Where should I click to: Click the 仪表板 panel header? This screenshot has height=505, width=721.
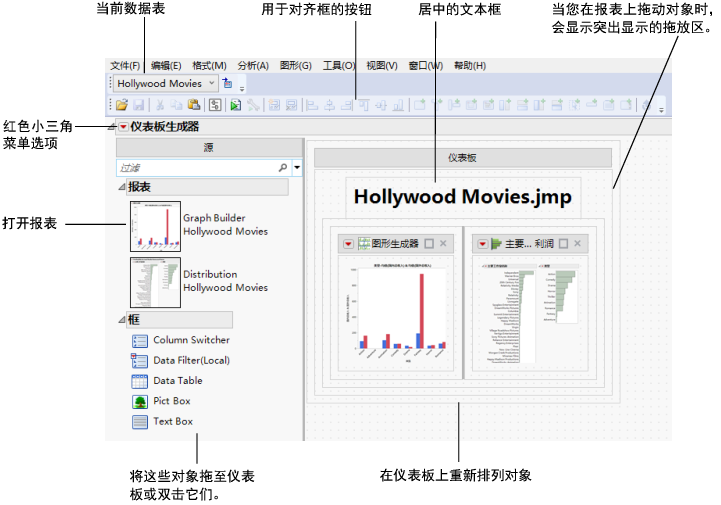point(463,158)
